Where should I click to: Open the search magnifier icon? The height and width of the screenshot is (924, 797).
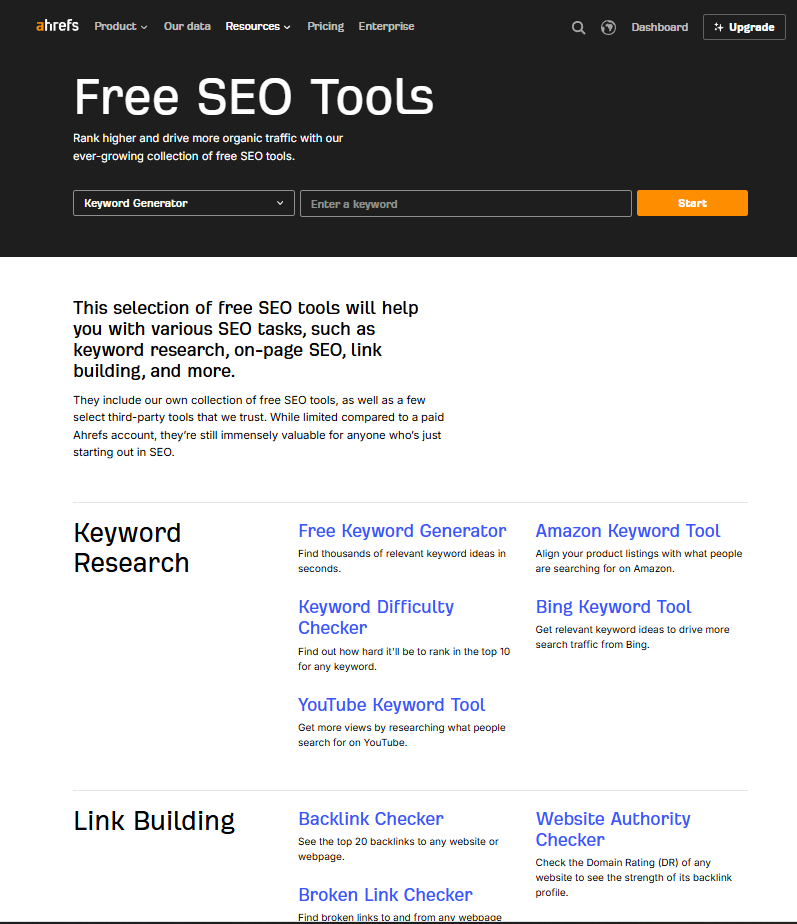point(578,28)
